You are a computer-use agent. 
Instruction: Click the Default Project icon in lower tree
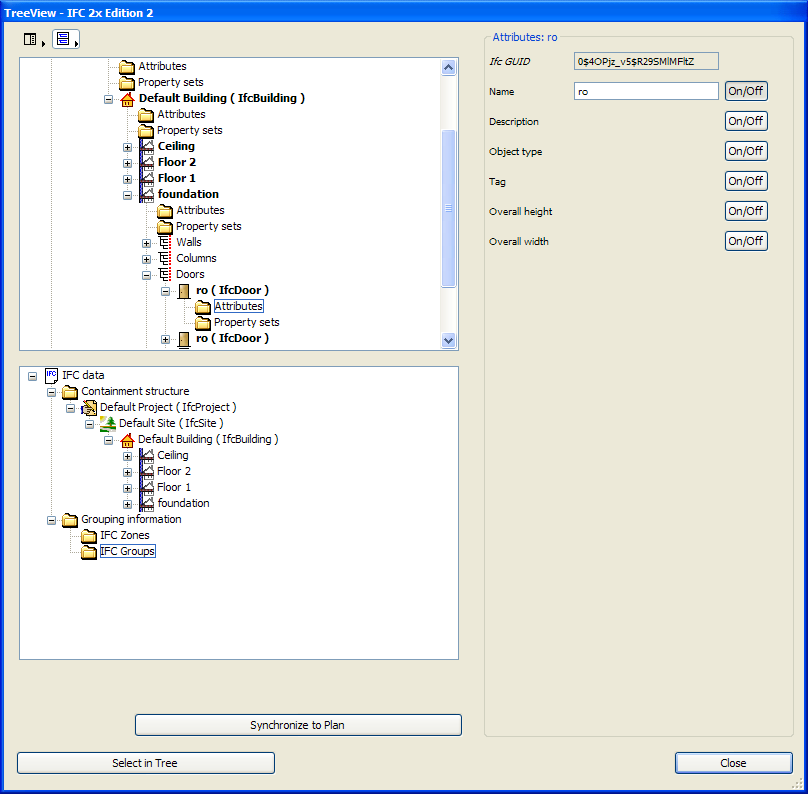(89, 408)
